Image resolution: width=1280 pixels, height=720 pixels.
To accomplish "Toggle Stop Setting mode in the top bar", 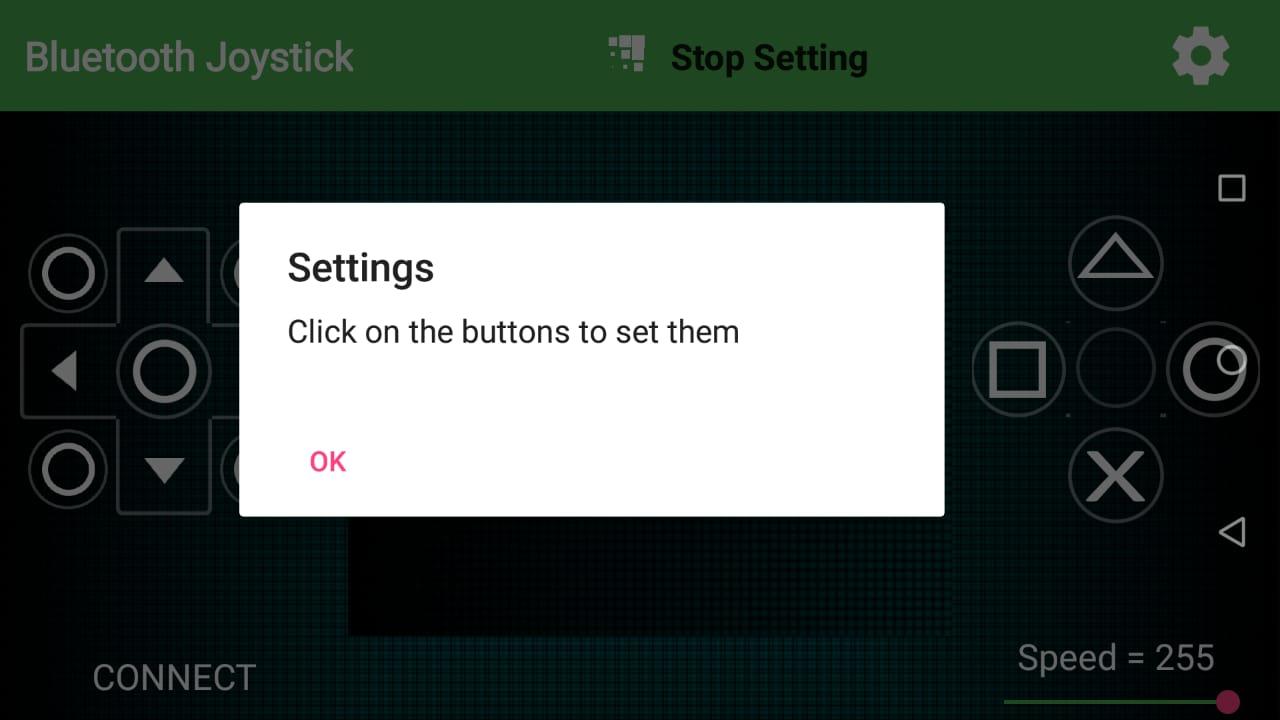I will click(769, 57).
